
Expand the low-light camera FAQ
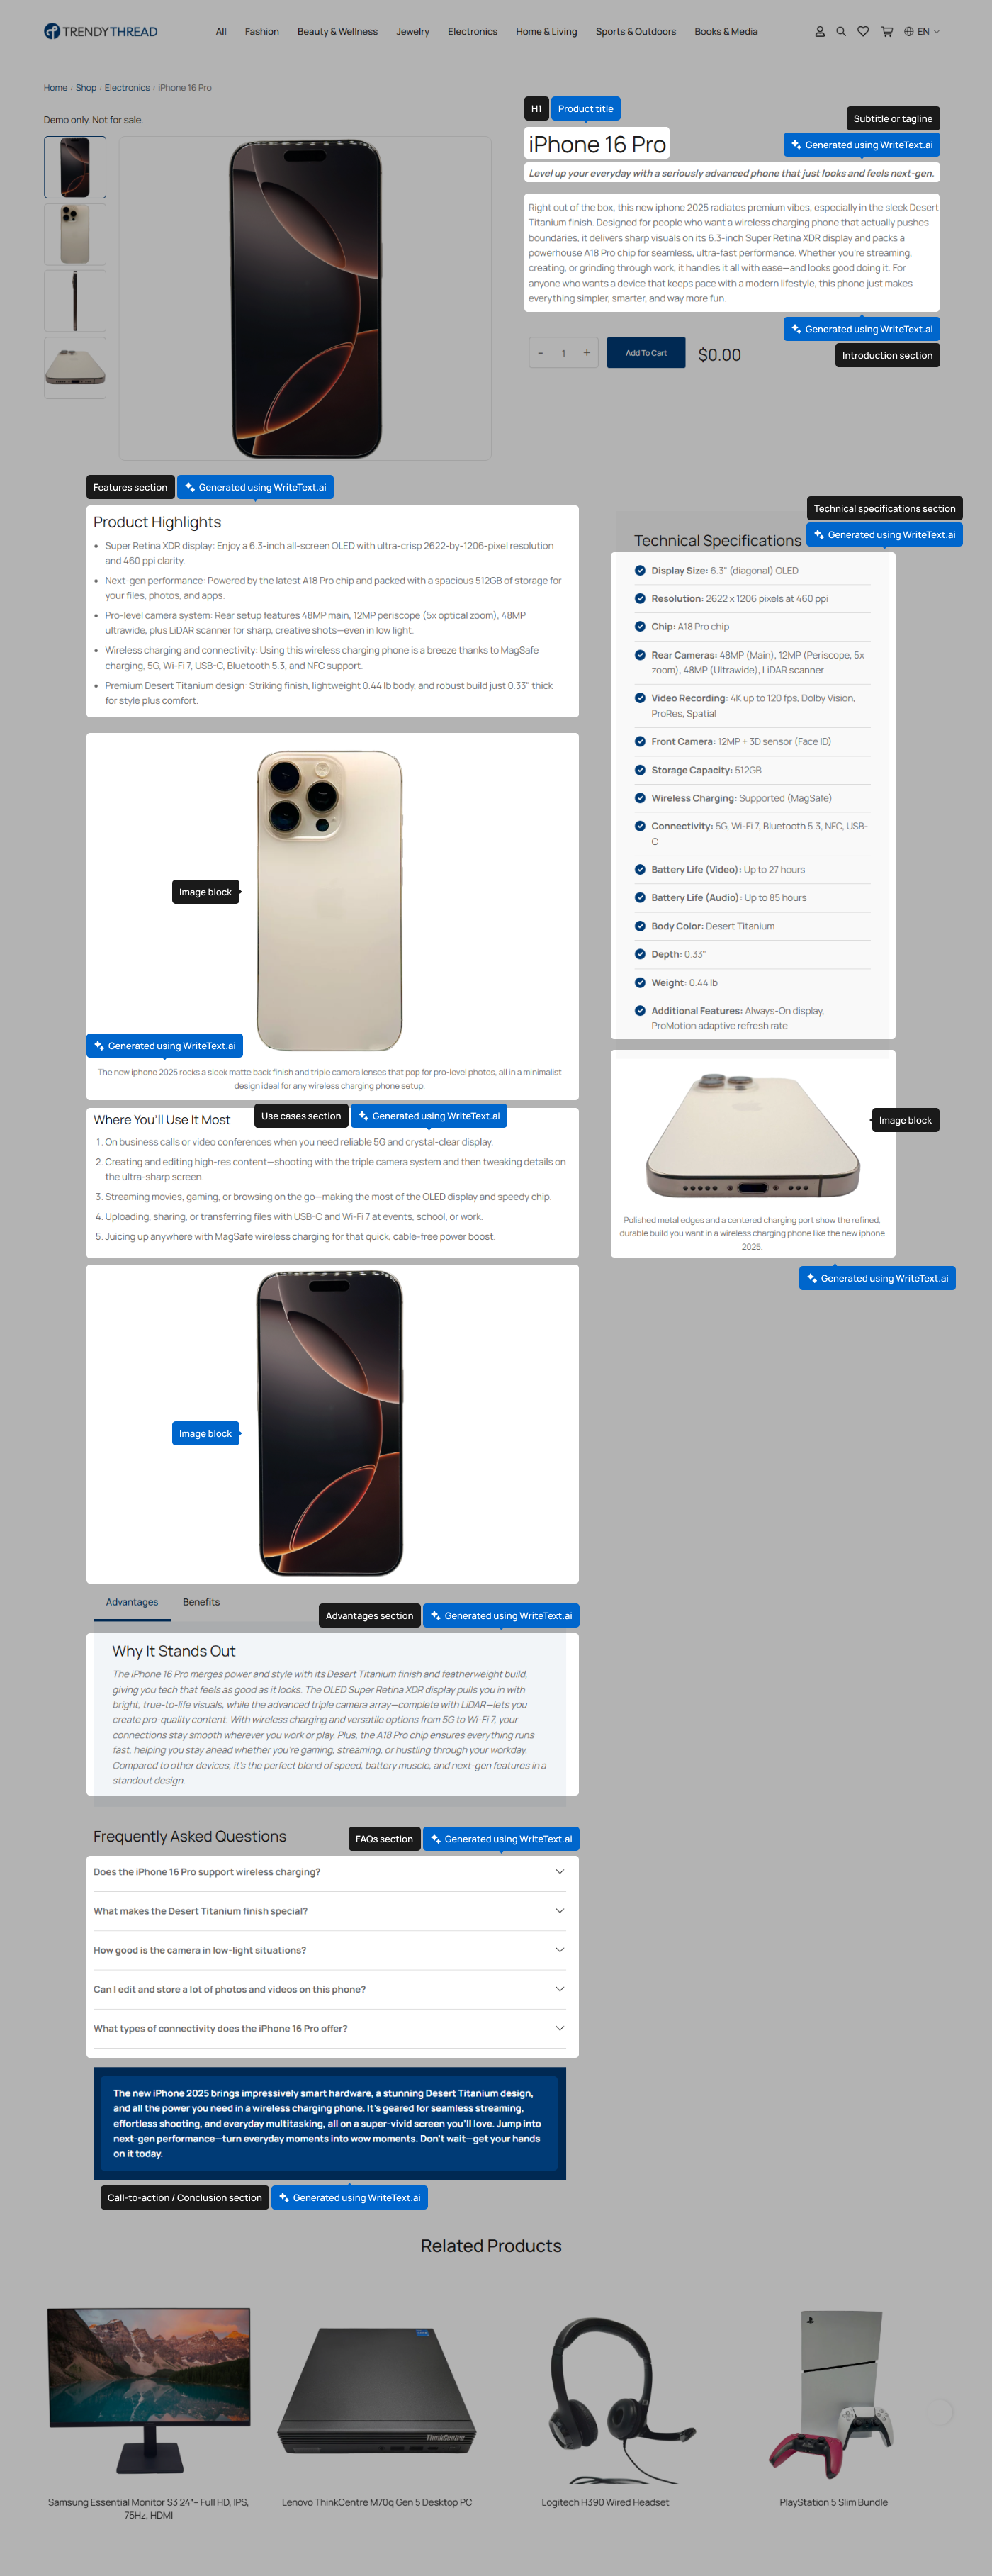pos(330,1949)
